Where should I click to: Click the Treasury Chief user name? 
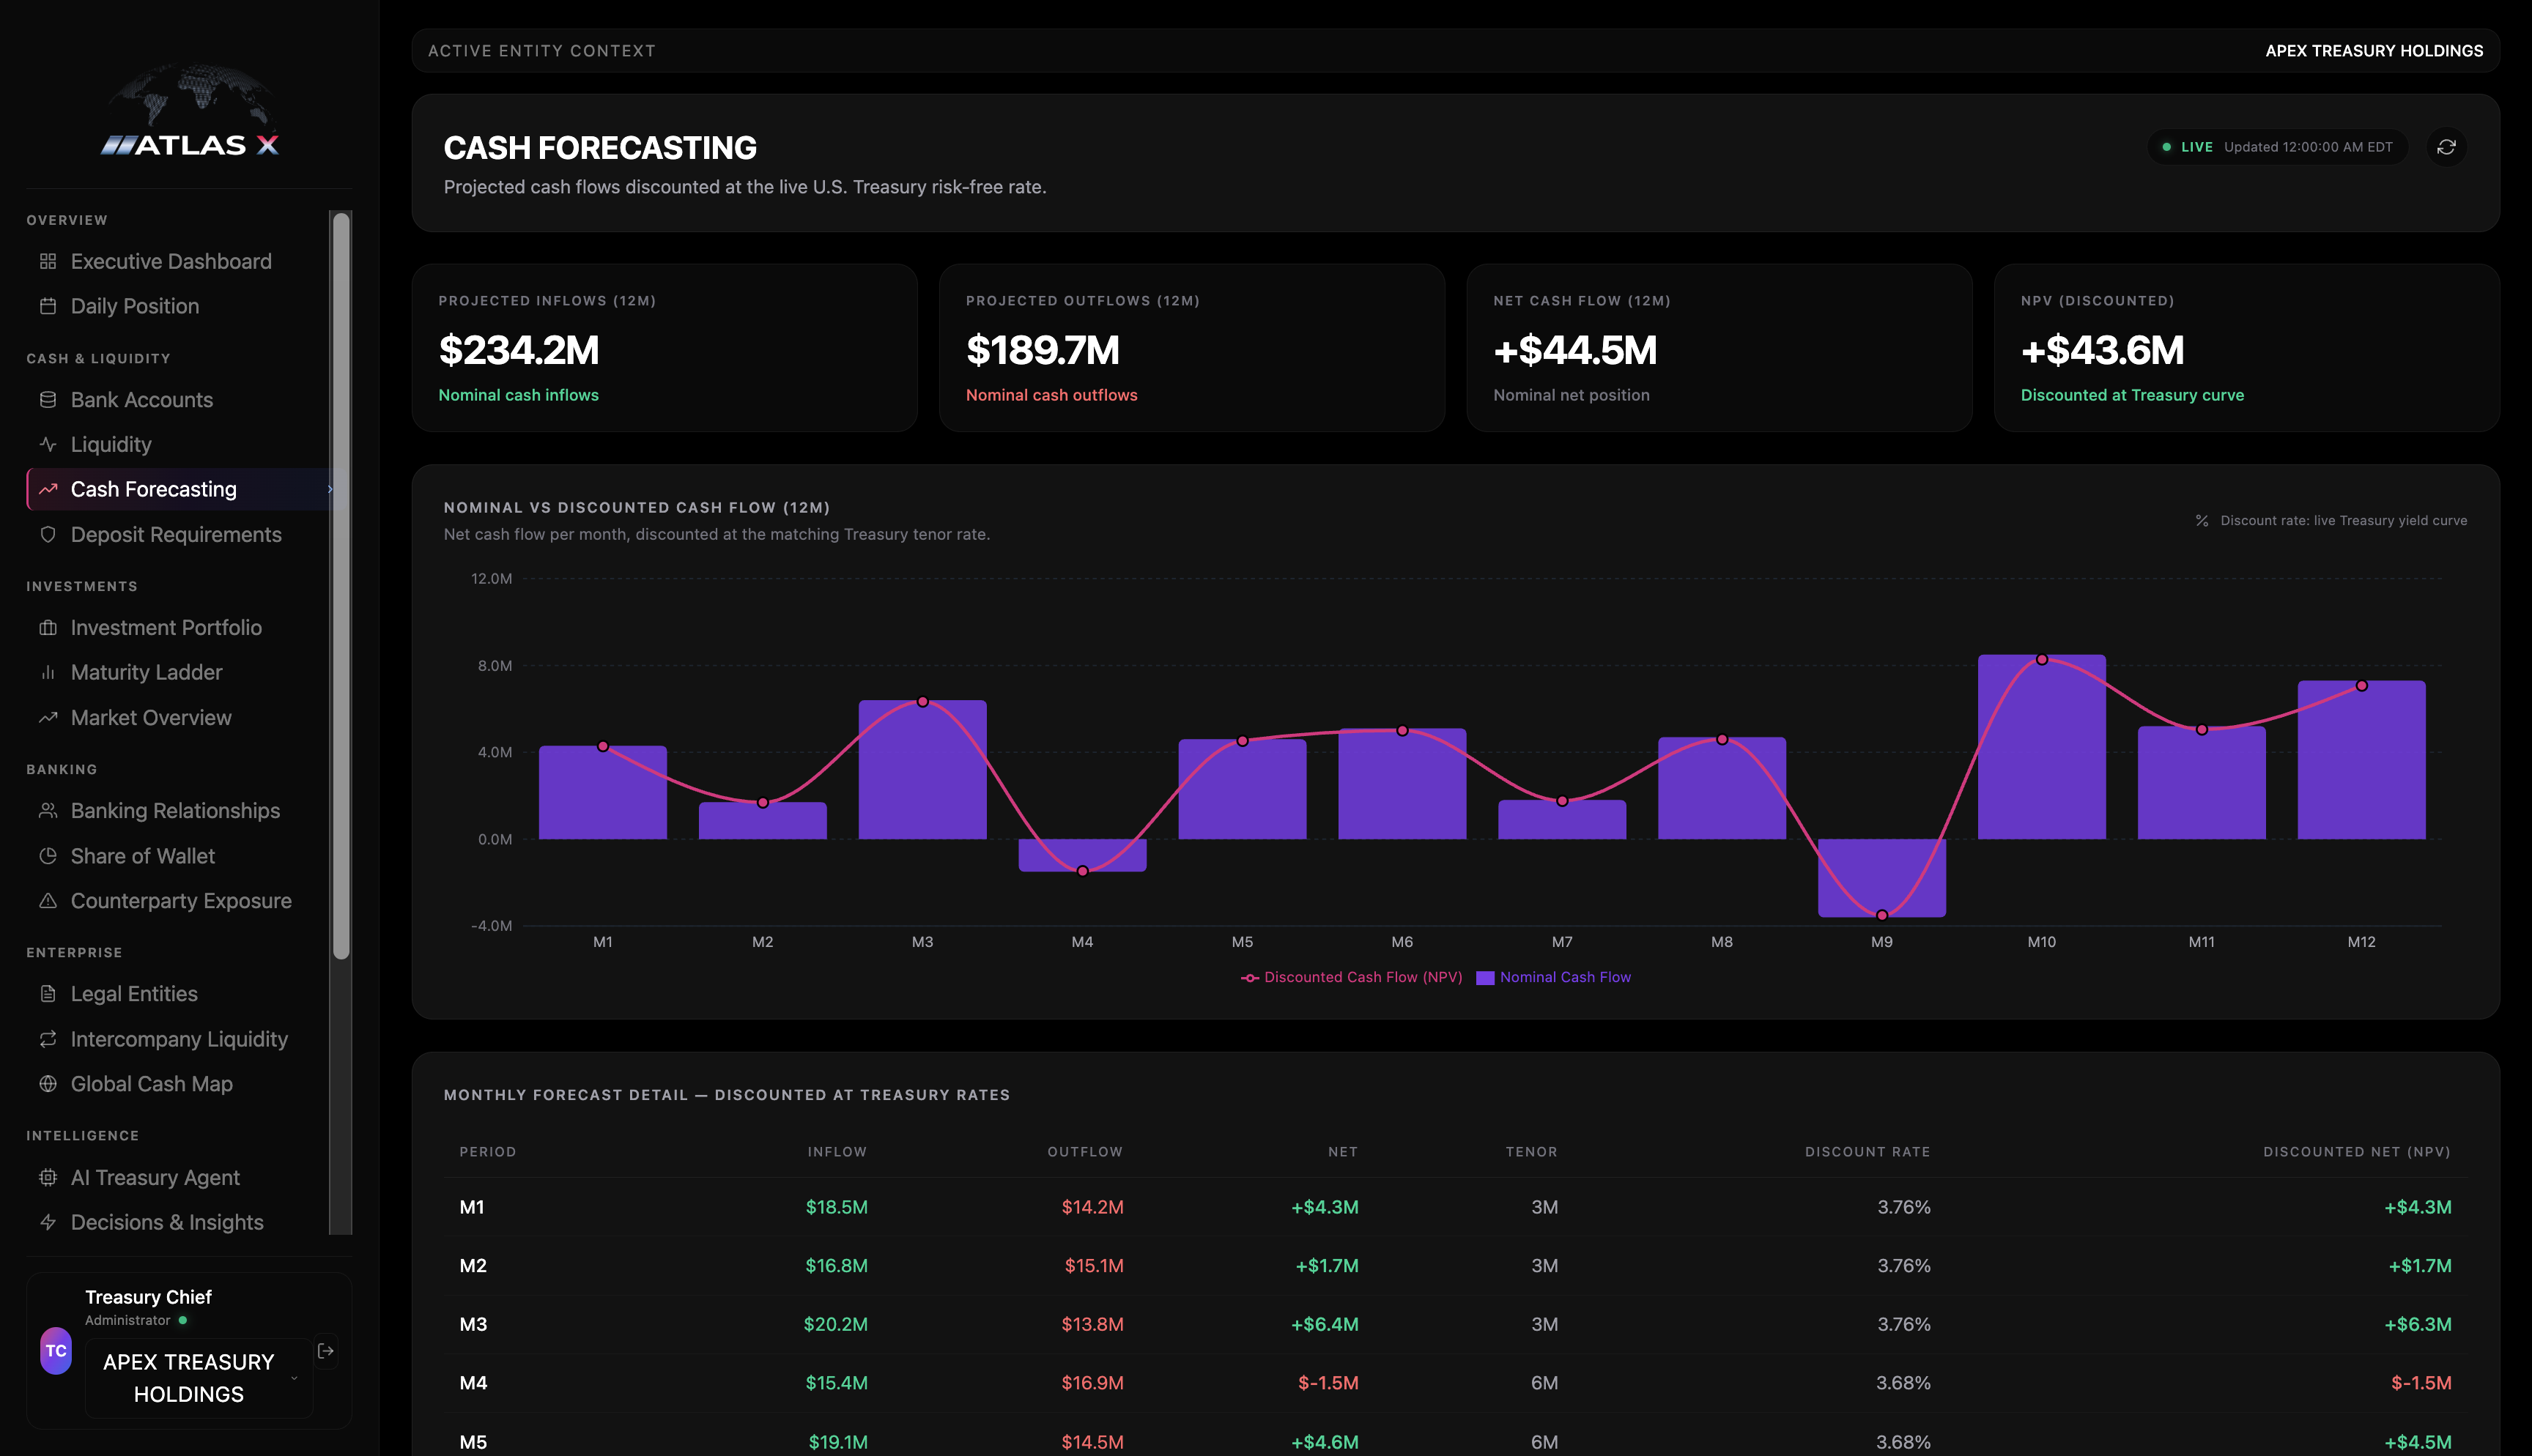pyautogui.click(x=148, y=1297)
